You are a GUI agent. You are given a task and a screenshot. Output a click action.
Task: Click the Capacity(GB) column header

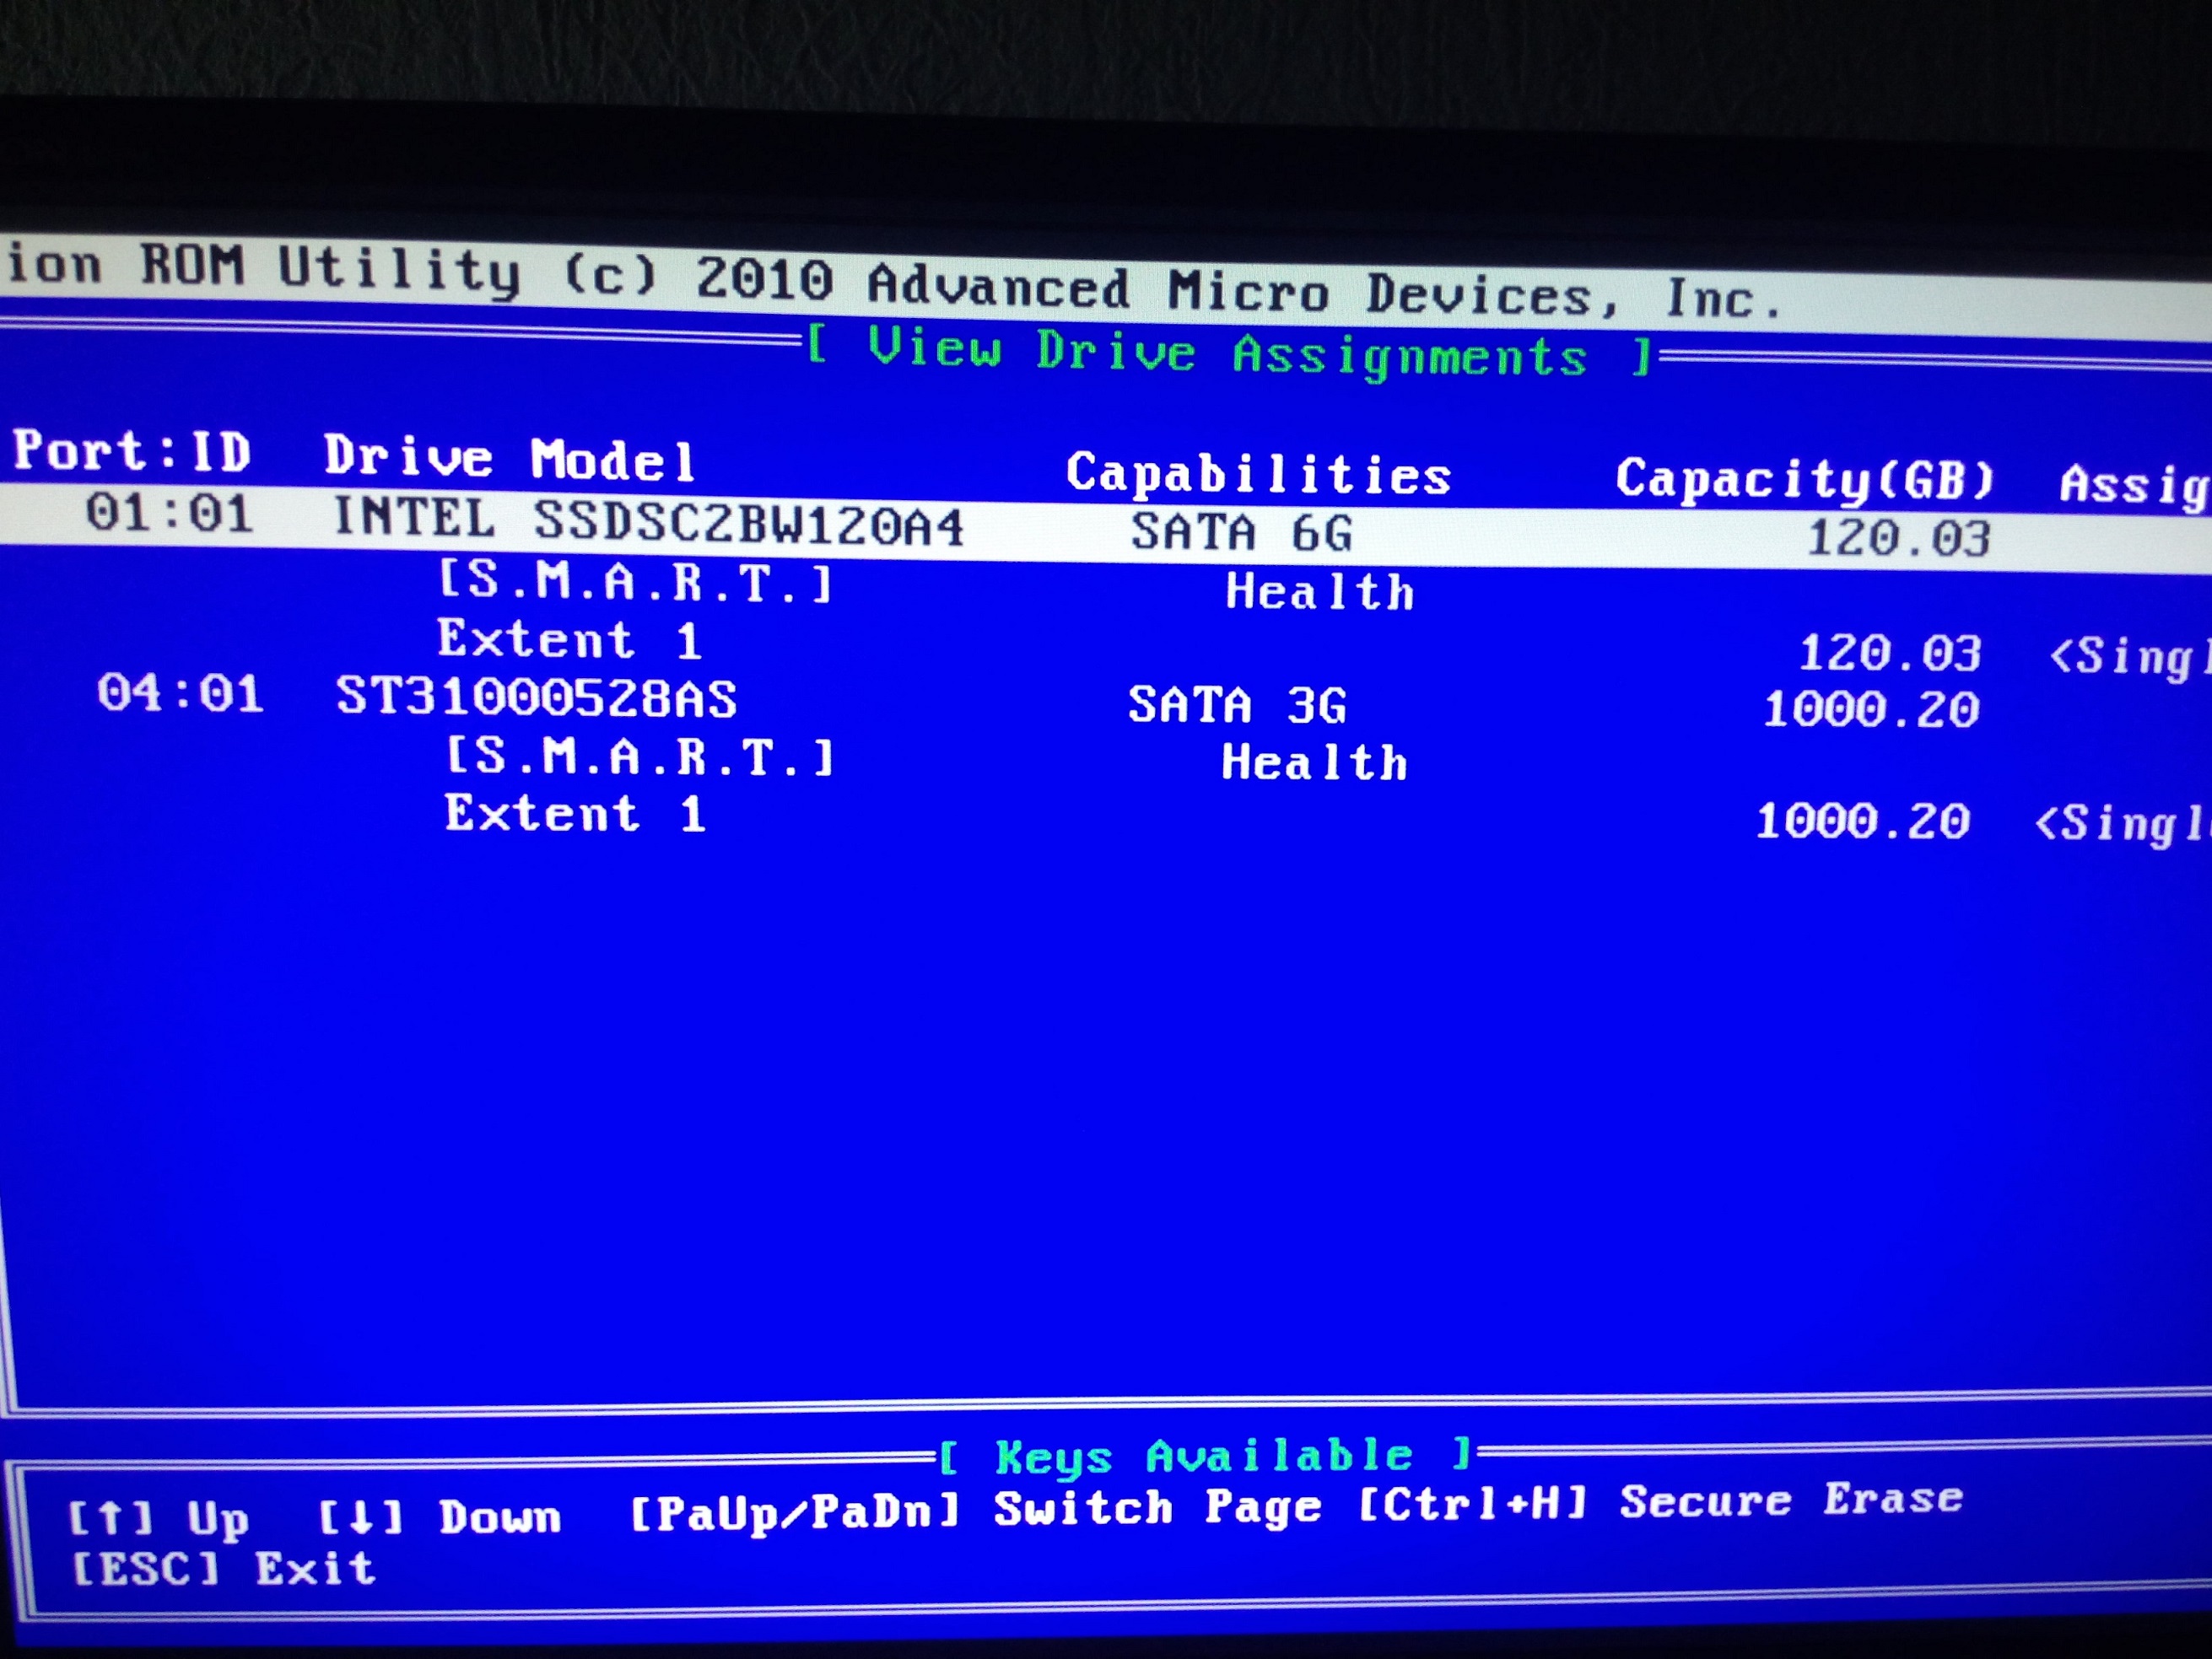click(1805, 480)
